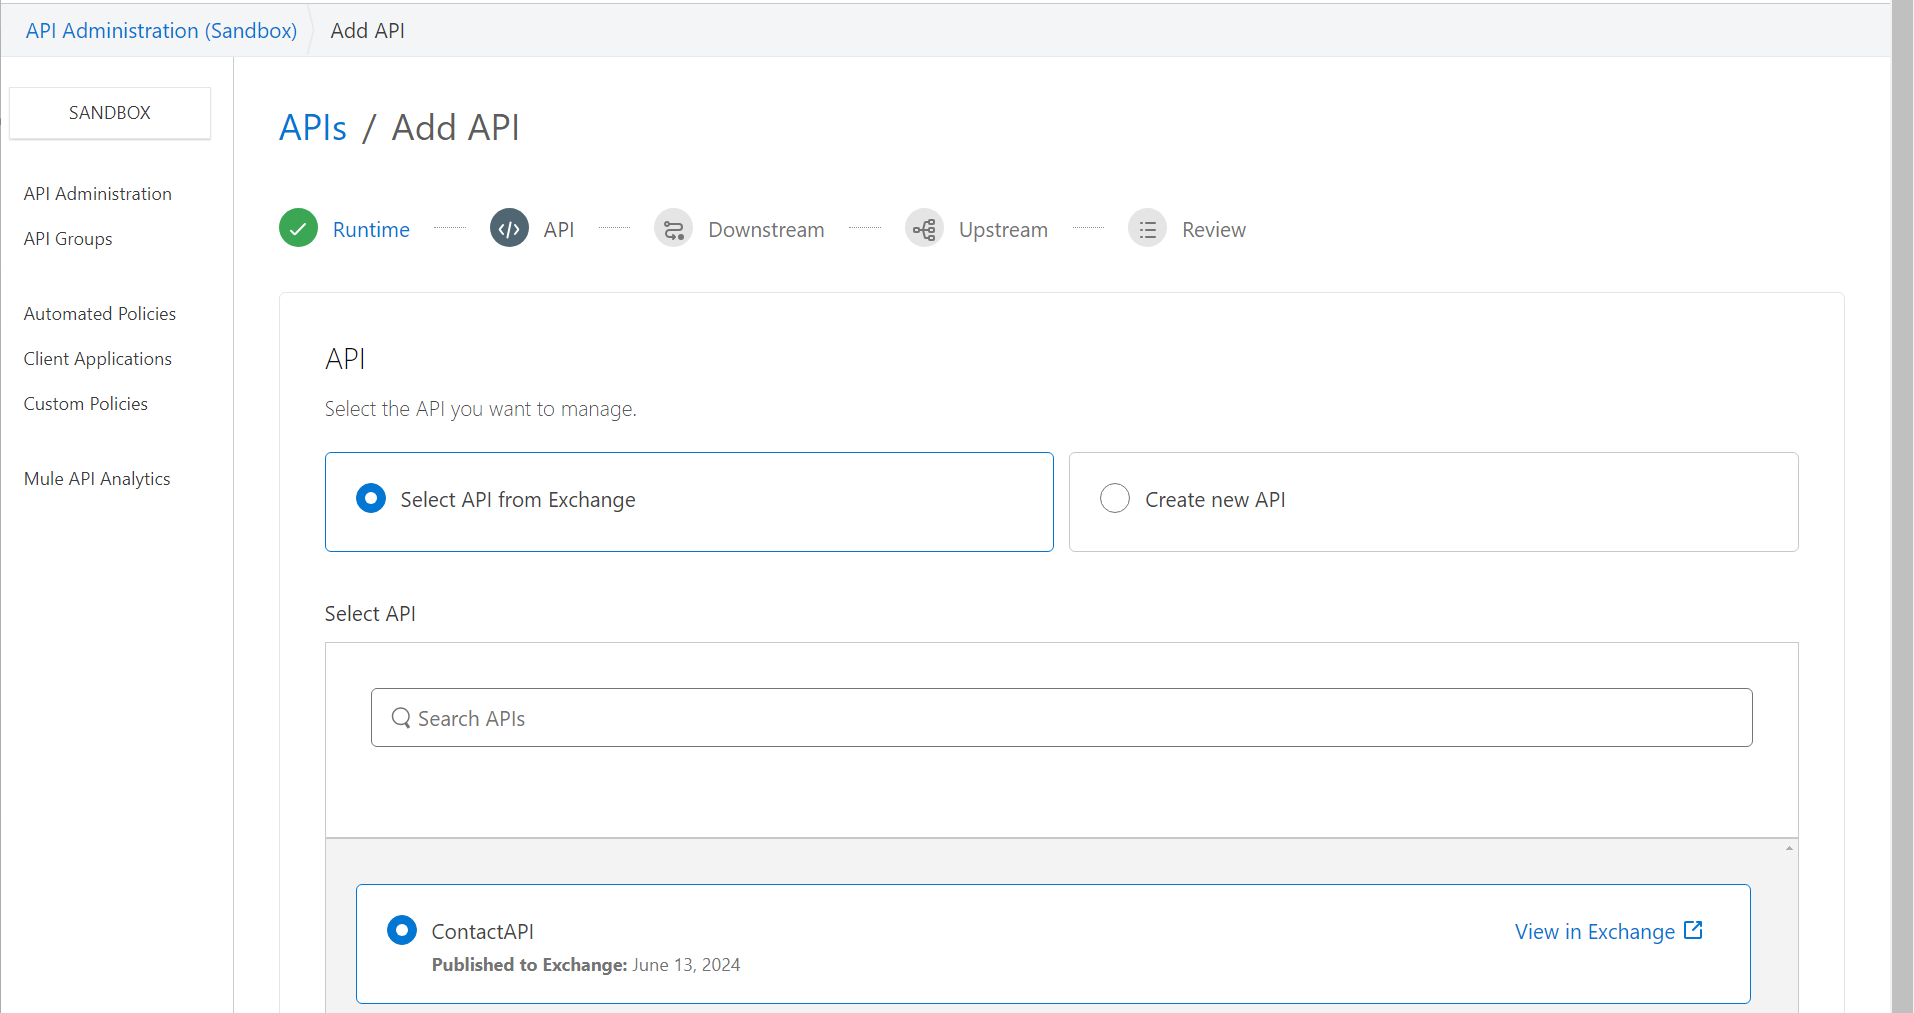The image size is (1914, 1013).
Task: Open Mule API Analytics
Action: tap(97, 478)
